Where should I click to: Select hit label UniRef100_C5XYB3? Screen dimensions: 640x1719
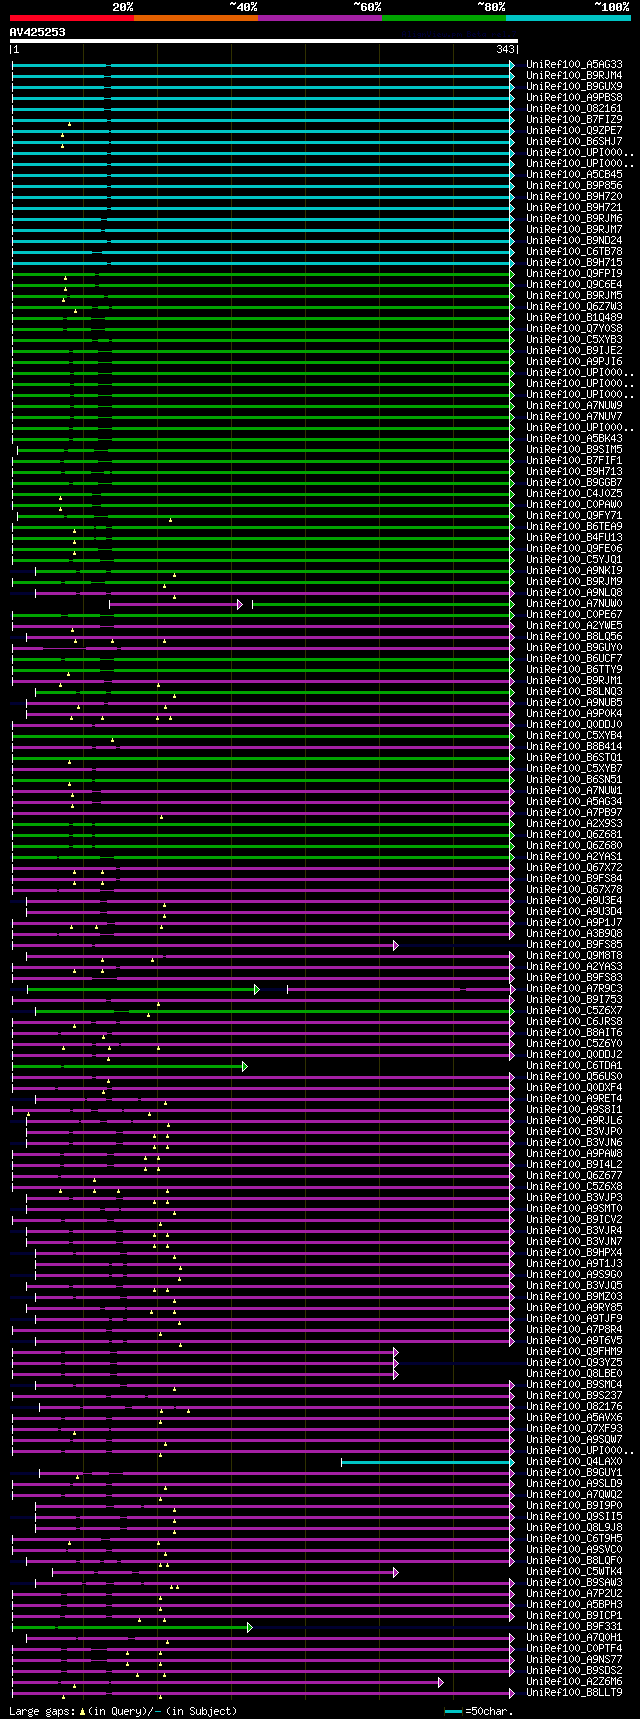click(574, 340)
